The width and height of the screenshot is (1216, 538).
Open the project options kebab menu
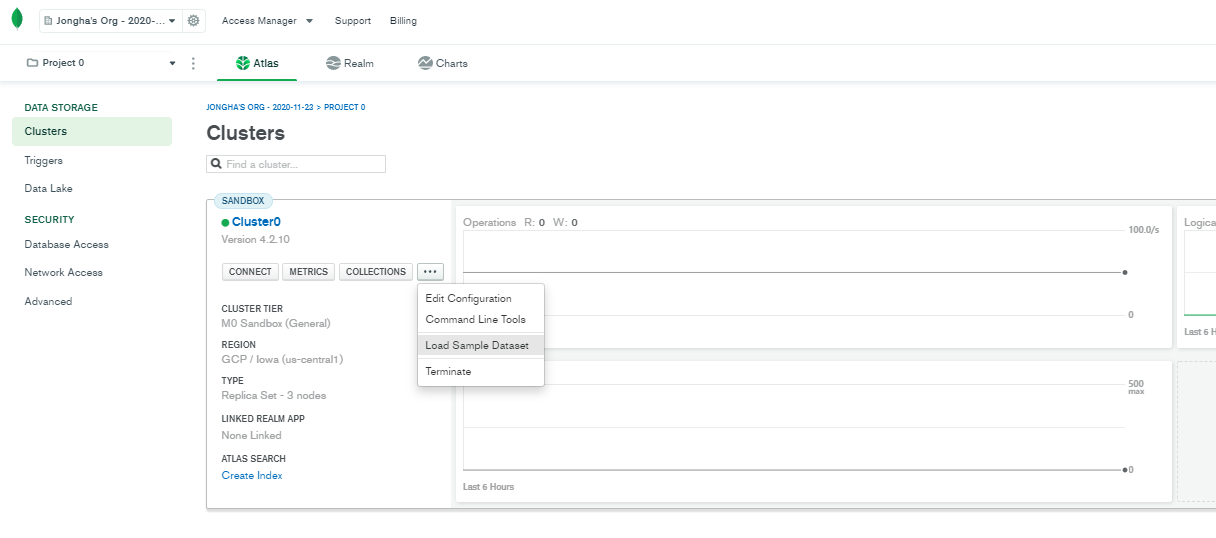(193, 63)
